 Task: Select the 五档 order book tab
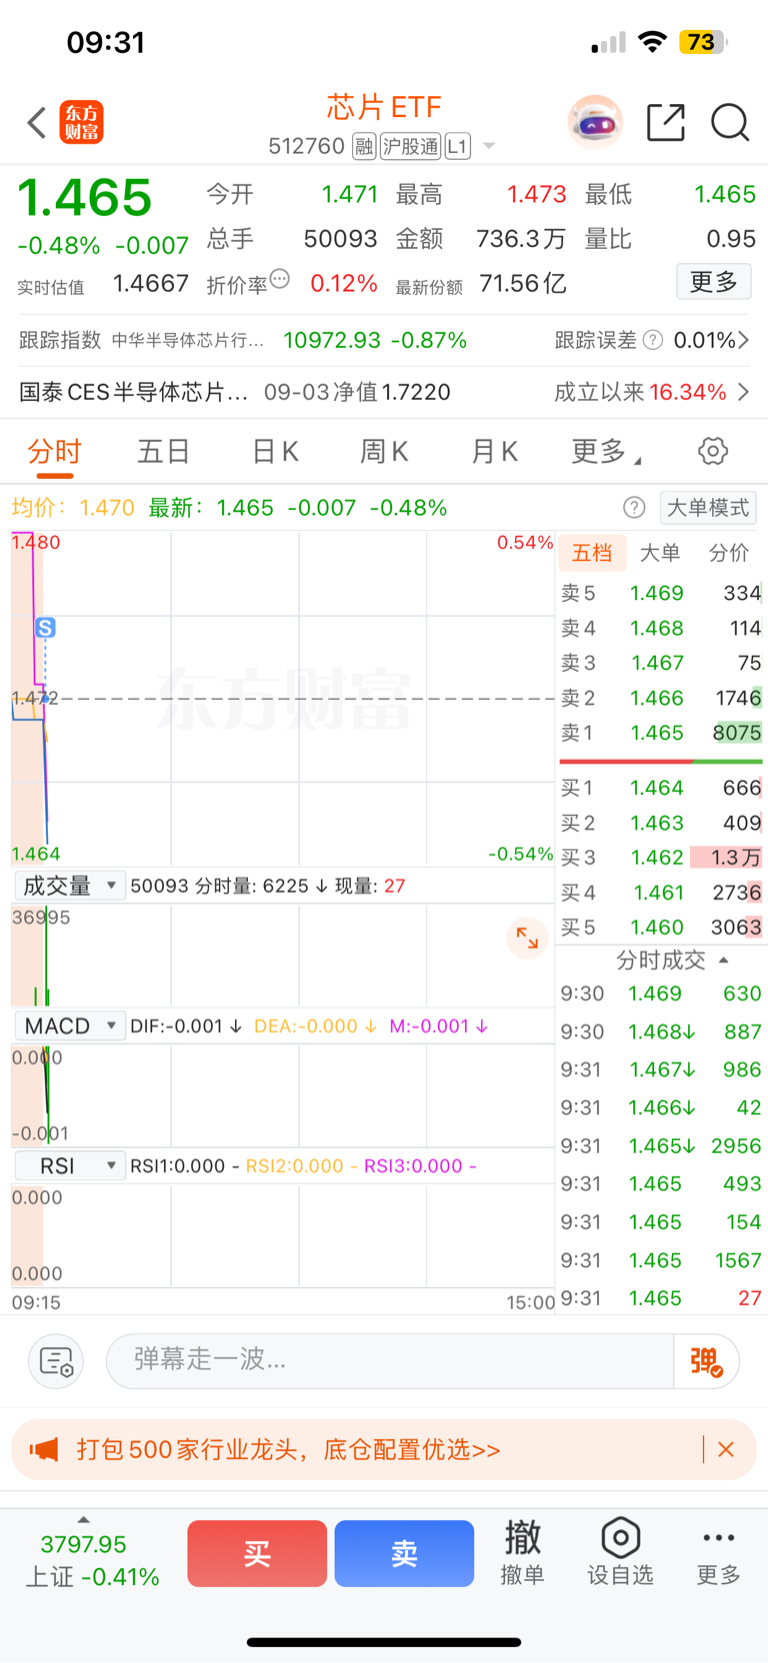(592, 553)
